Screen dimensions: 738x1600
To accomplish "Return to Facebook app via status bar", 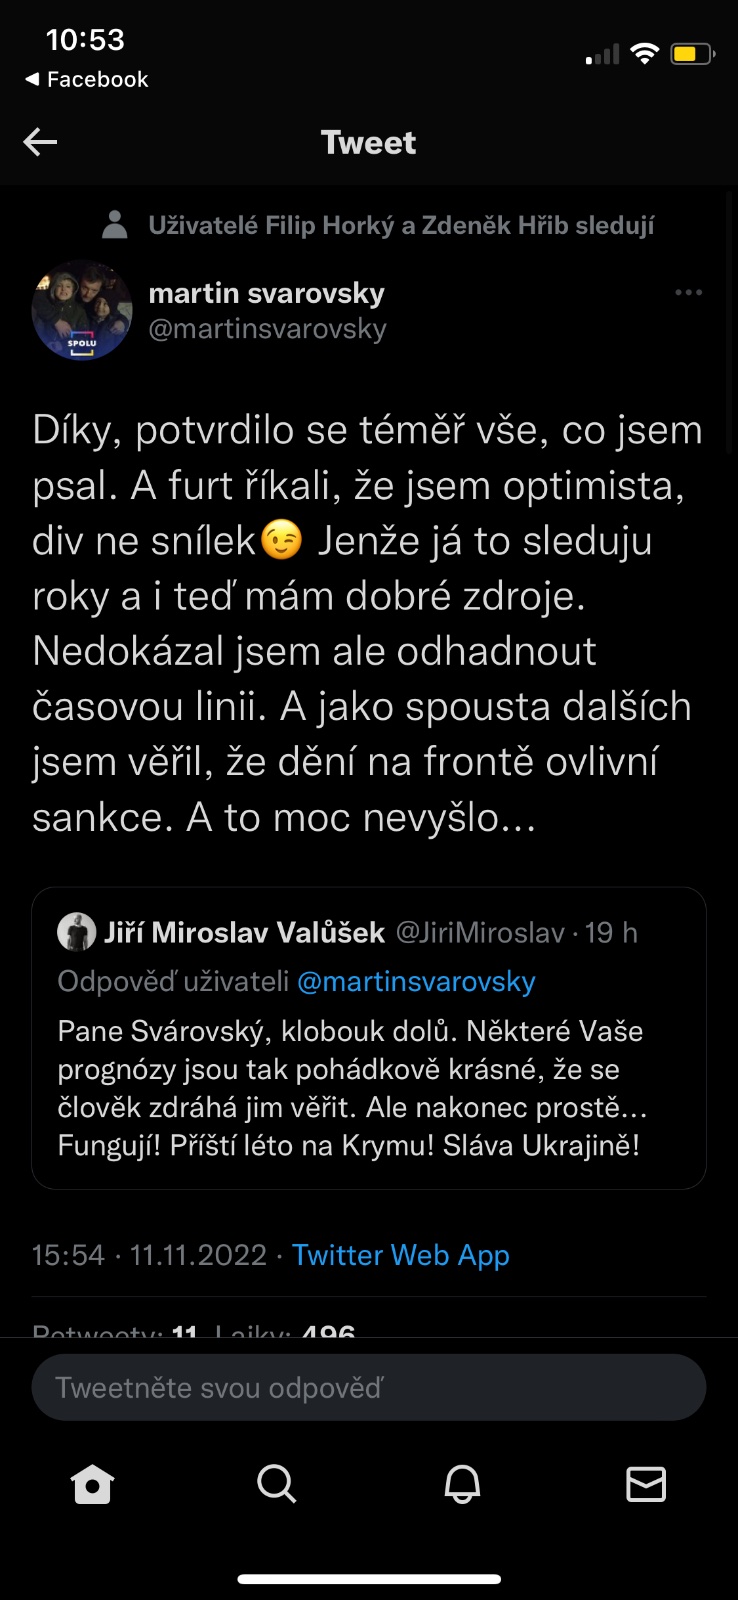I will click(86, 80).
